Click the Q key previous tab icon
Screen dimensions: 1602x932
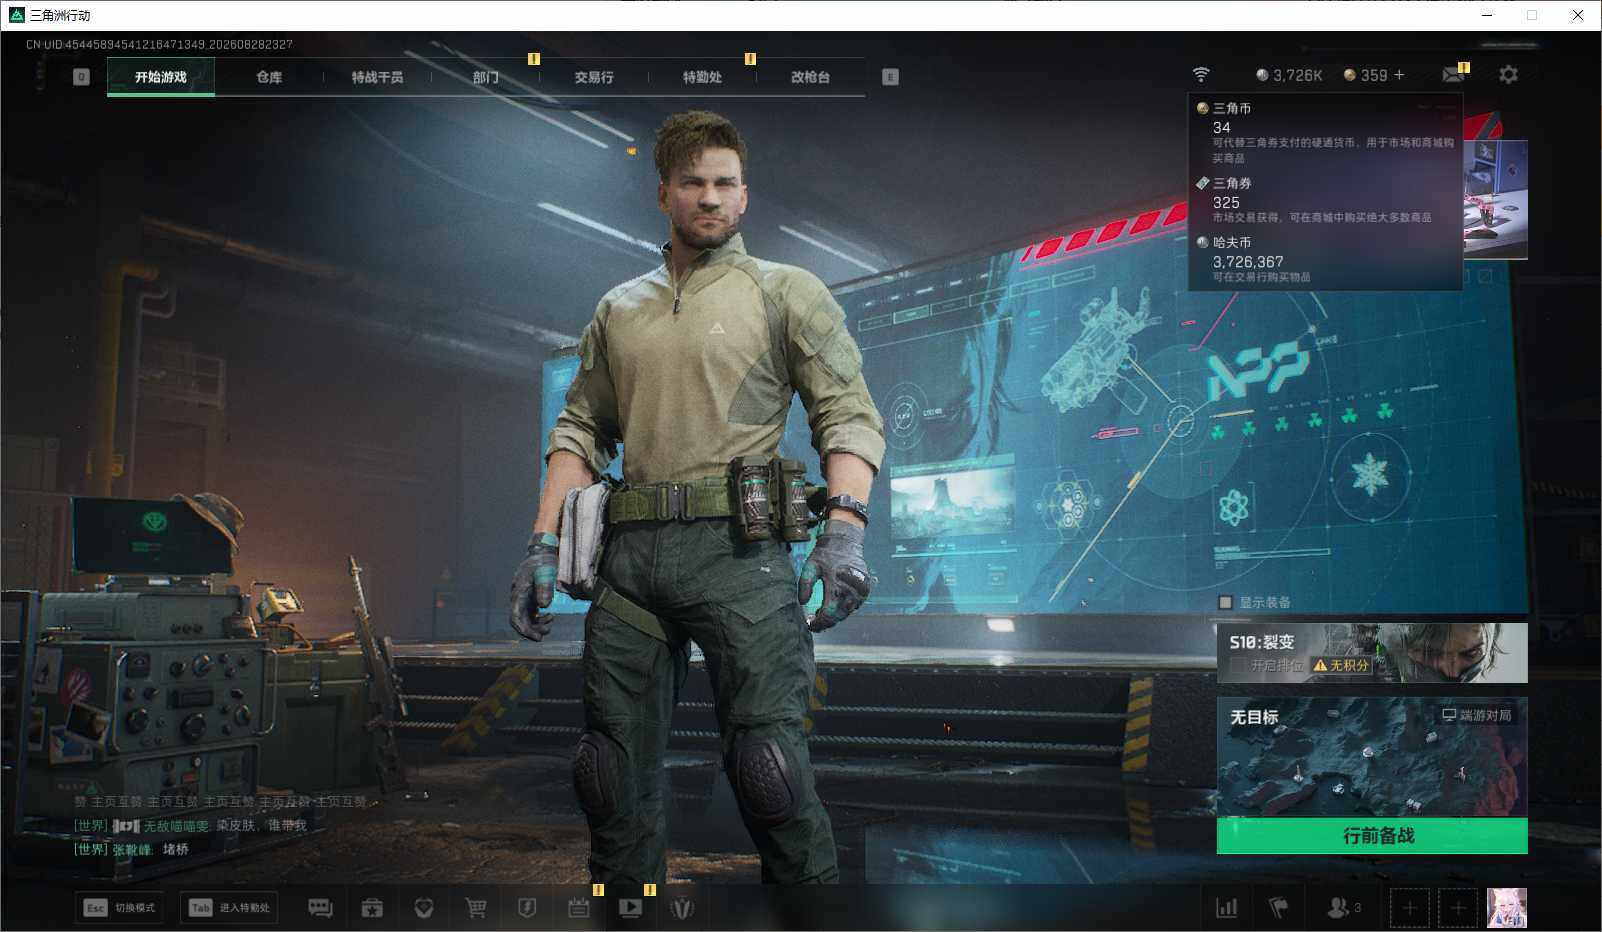point(82,77)
